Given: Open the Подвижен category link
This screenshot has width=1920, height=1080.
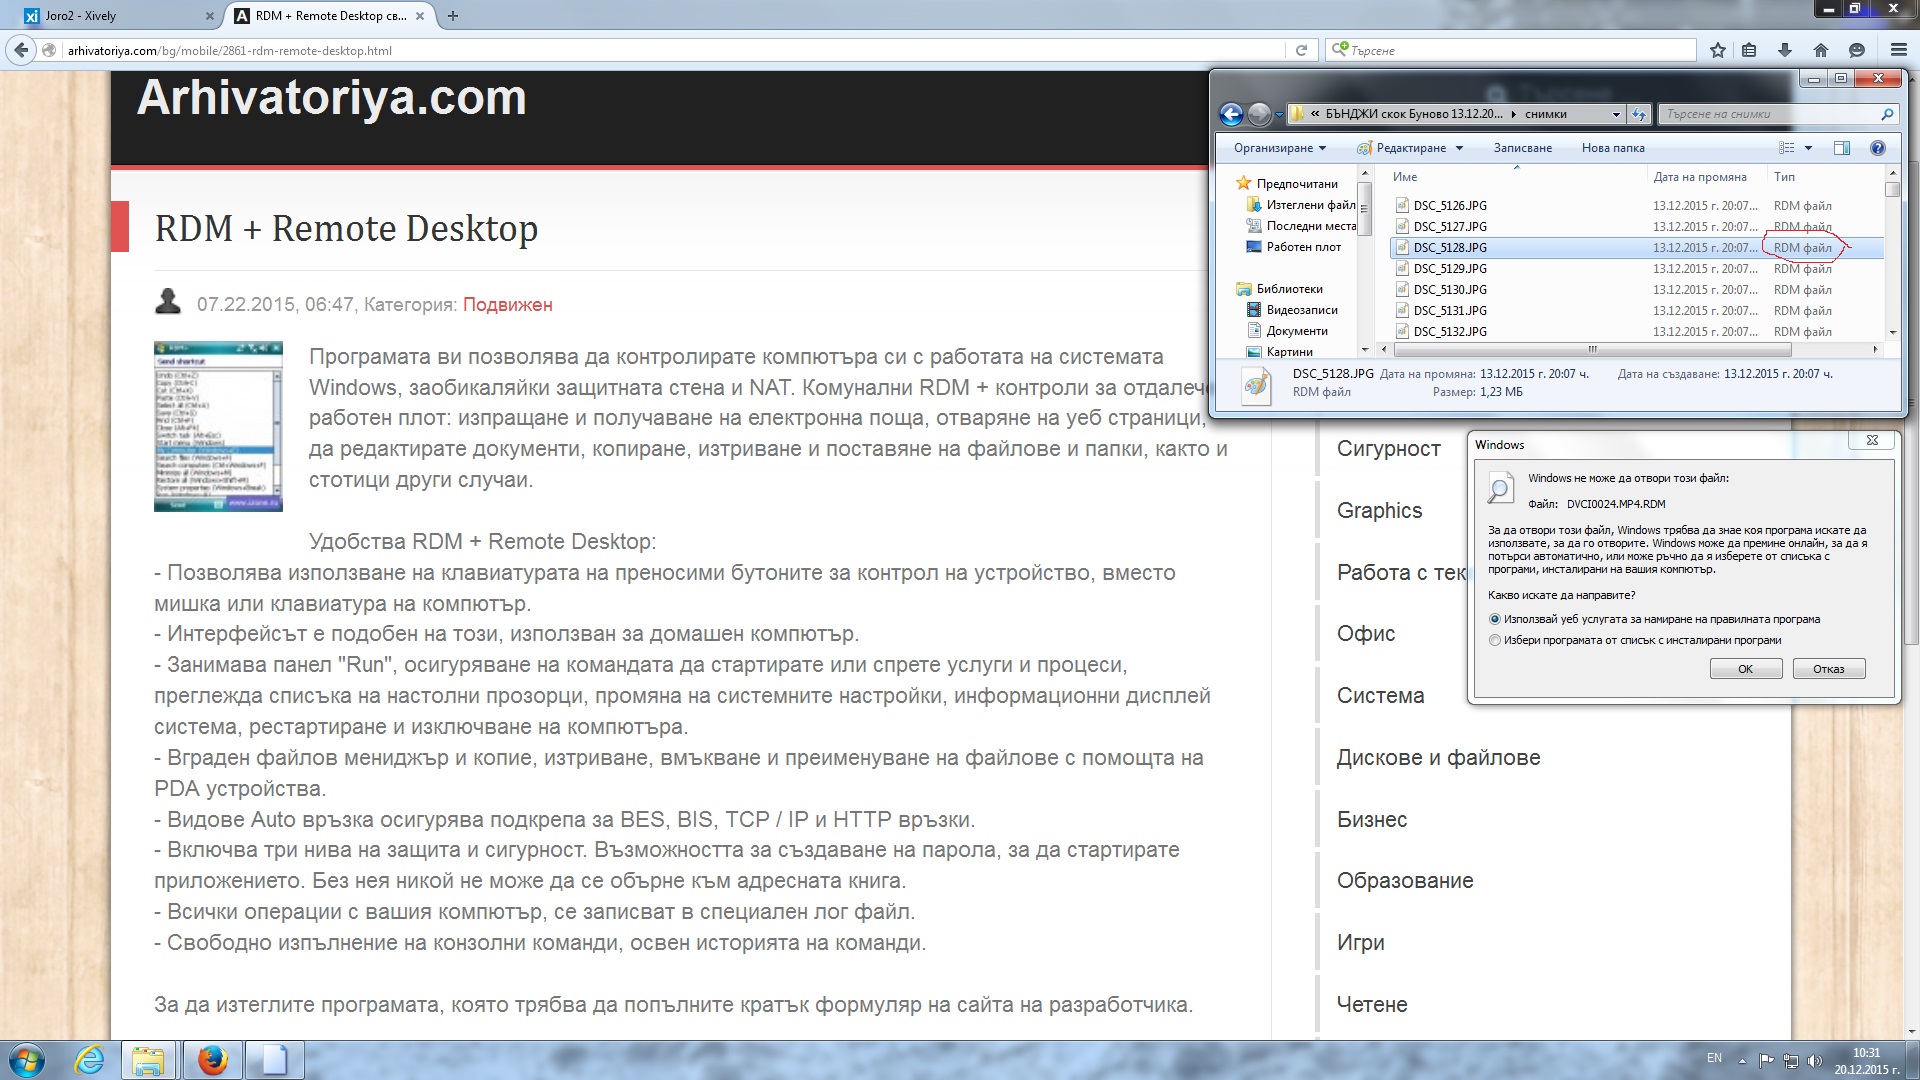Looking at the screenshot, I should point(507,305).
